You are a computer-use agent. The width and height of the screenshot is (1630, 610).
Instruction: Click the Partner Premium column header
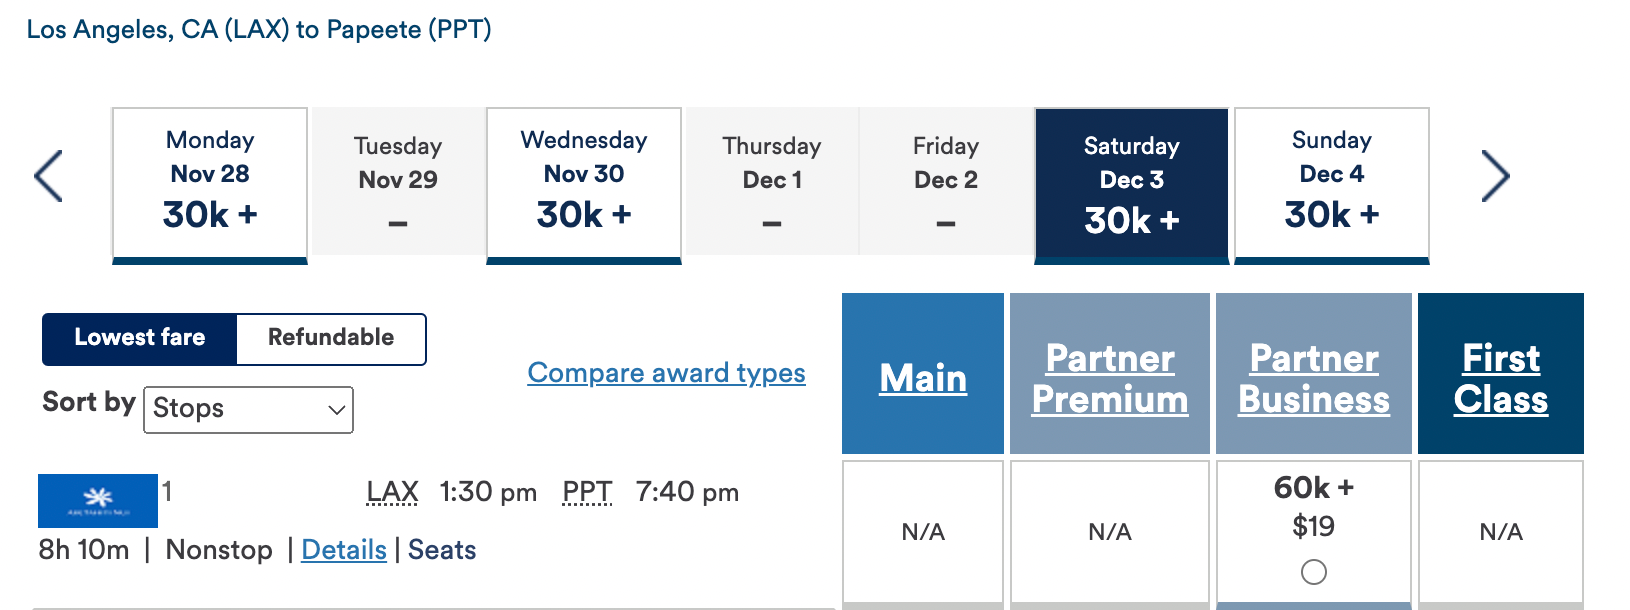(x=1110, y=378)
